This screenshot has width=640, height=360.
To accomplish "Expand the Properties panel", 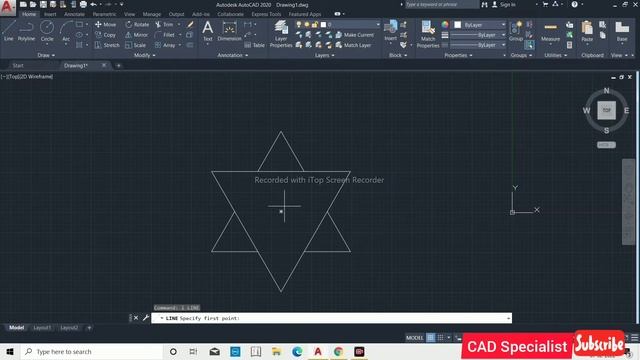I will point(458,55).
